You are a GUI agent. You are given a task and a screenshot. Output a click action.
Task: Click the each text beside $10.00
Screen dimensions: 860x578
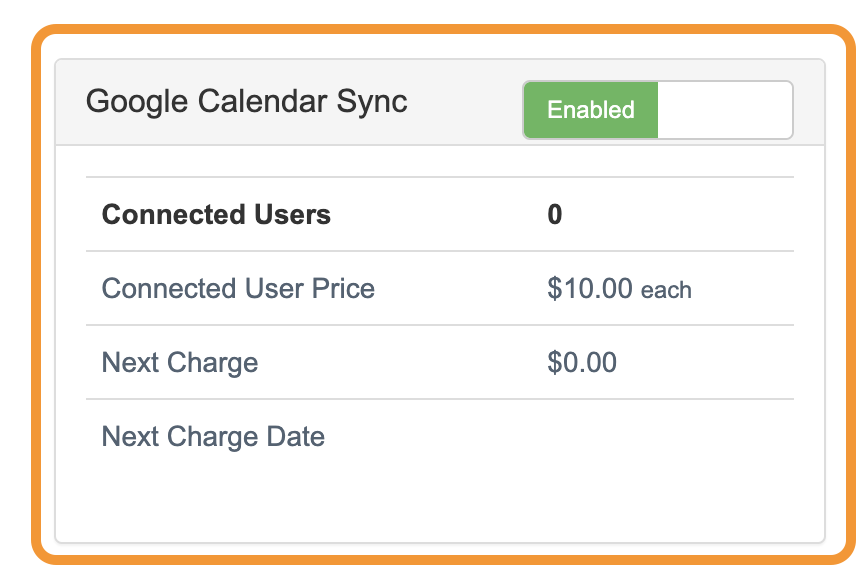[668, 290]
